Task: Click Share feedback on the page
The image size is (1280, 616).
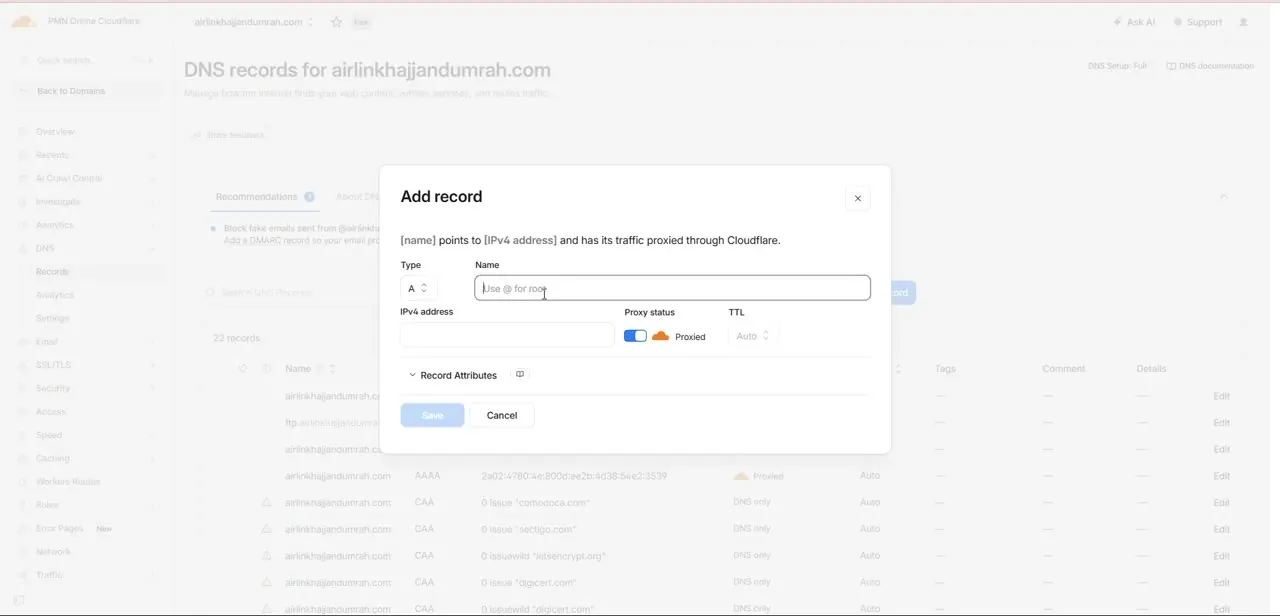Action: (x=229, y=135)
